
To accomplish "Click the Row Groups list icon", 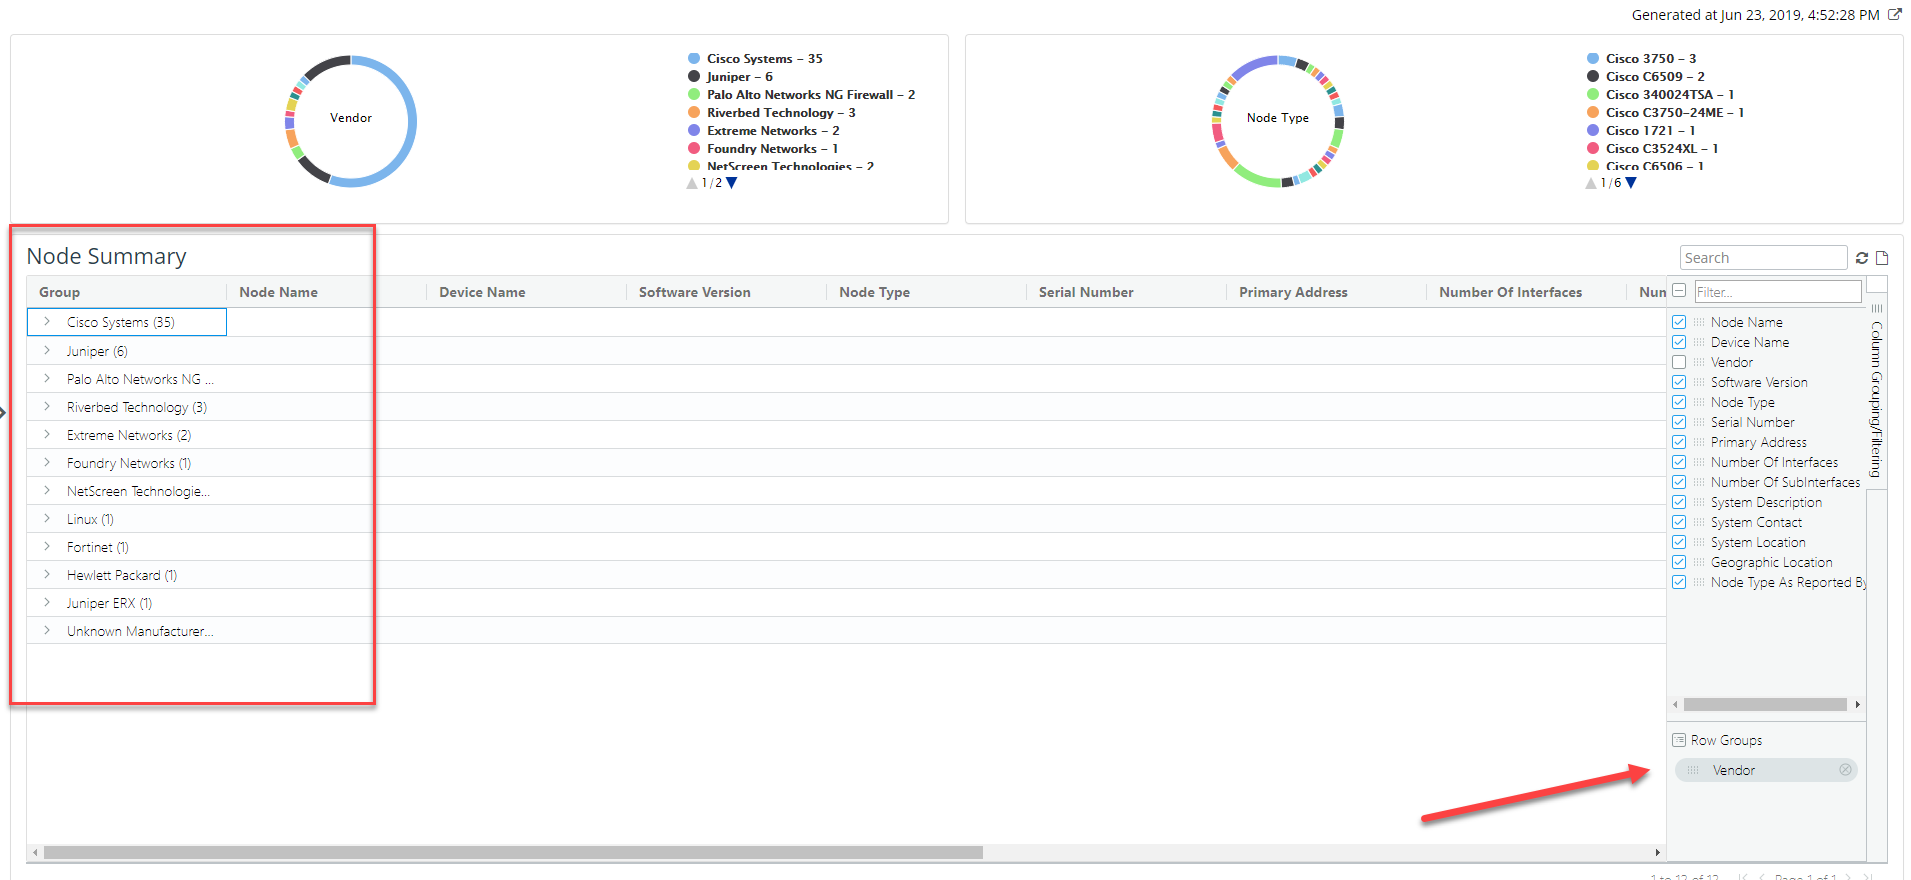I will [1679, 740].
